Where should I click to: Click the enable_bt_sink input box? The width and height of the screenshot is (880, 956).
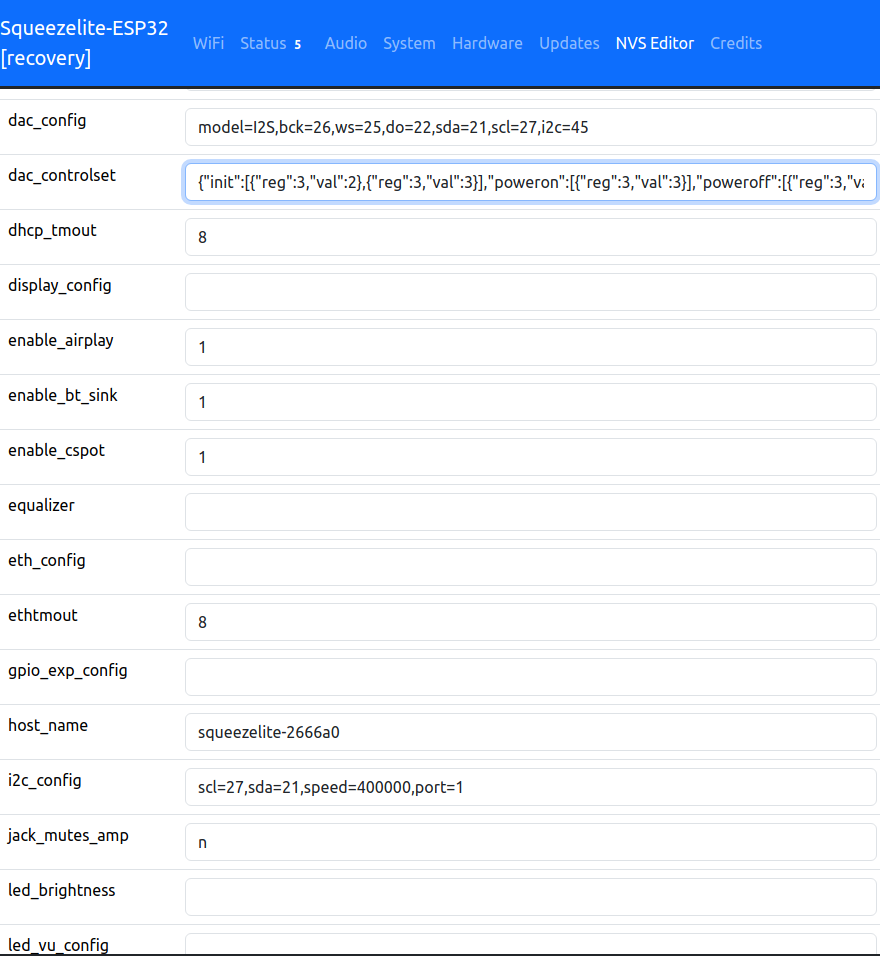pyautogui.click(x=530, y=402)
